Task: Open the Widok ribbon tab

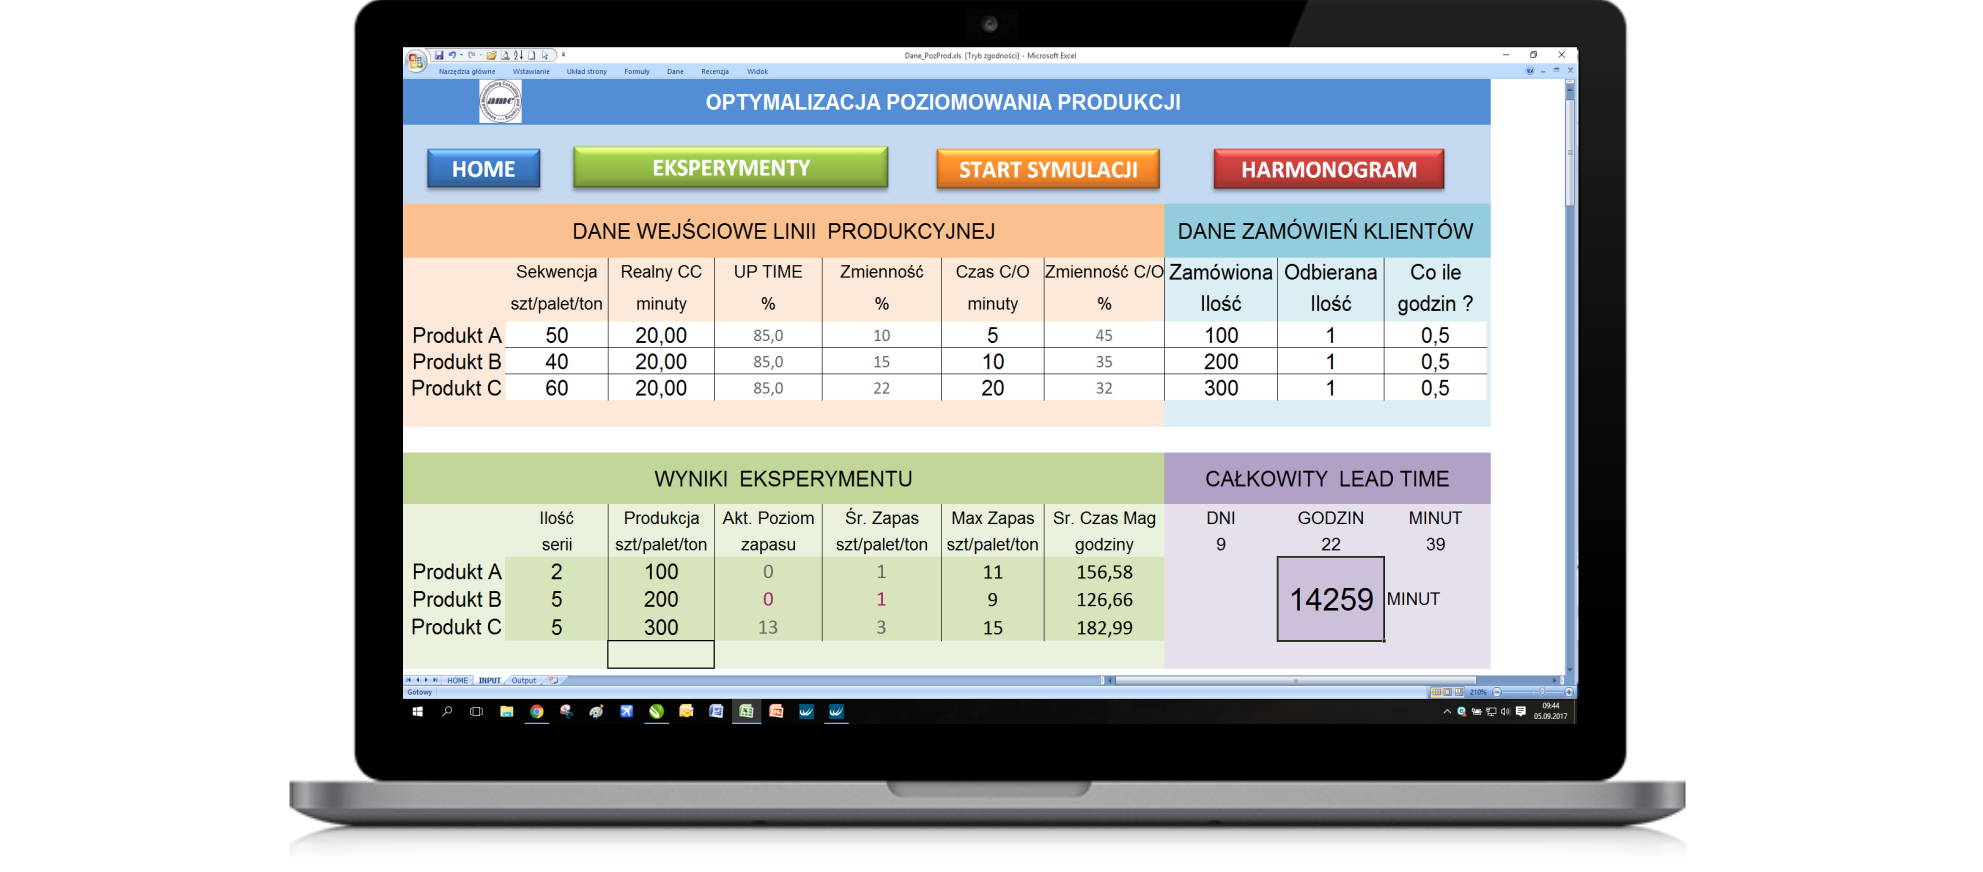Action: click(757, 71)
